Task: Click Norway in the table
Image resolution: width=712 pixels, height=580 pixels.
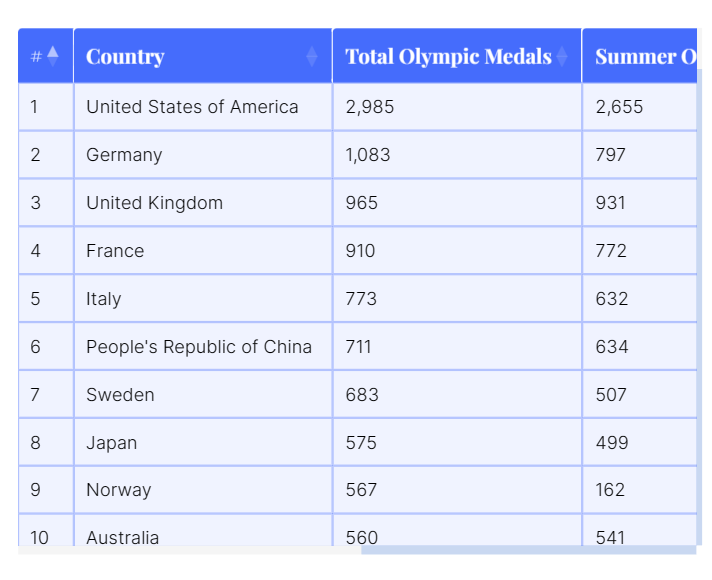Action: 119,490
